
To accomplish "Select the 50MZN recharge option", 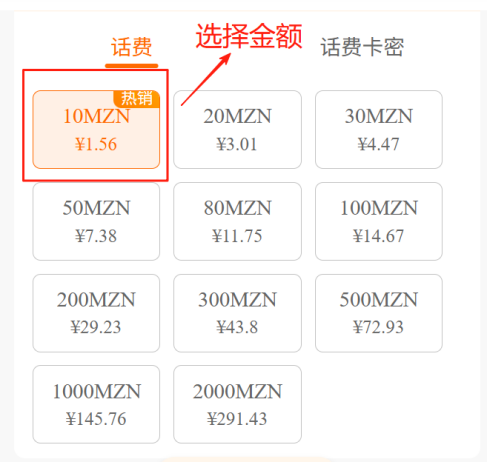I will [96, 221].
